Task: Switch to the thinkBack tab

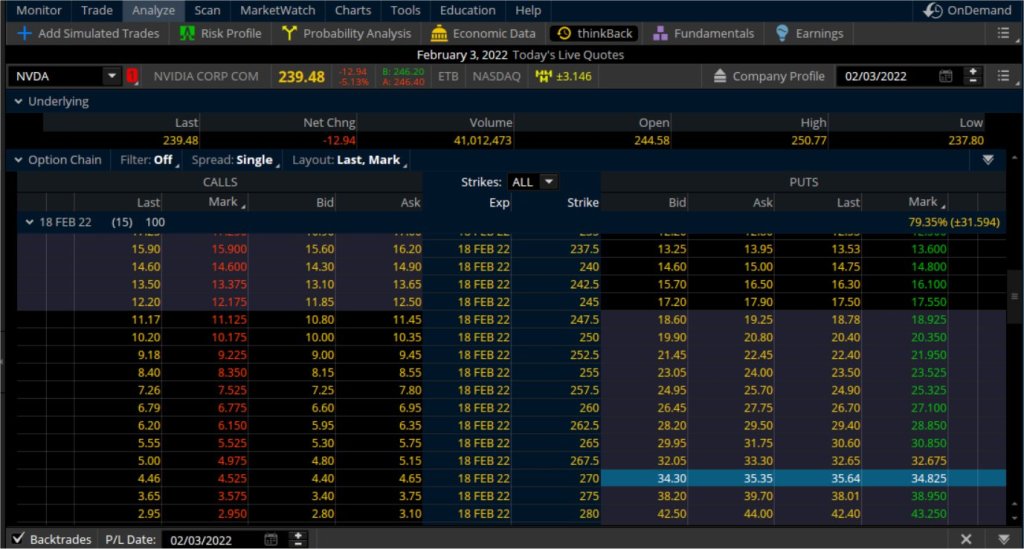Action: (x=595, y=33)
